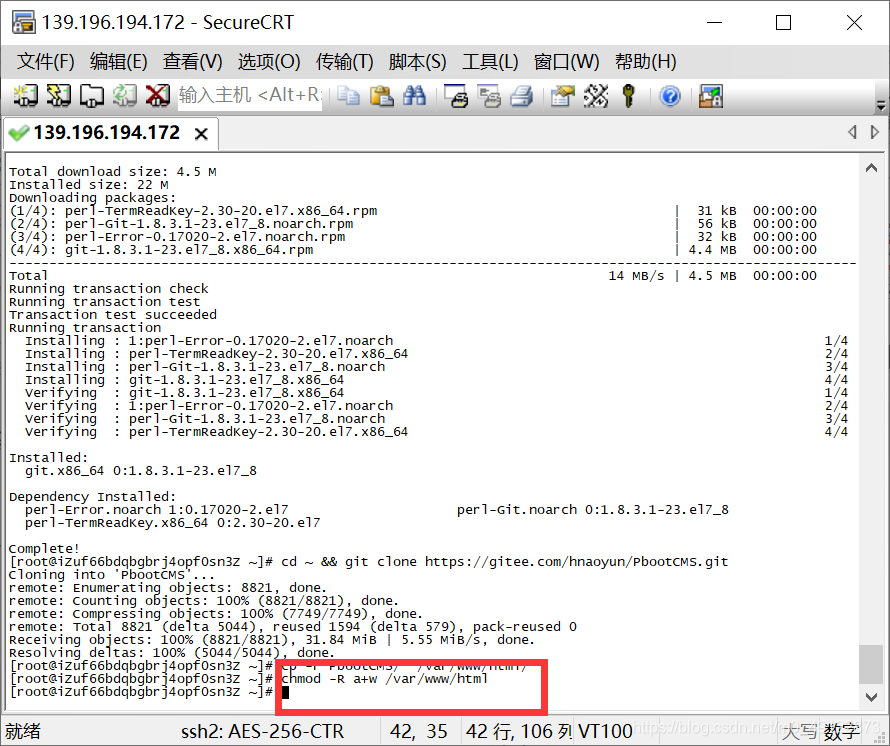
Task: Click the Keymap editor icon
Action: 595,95
